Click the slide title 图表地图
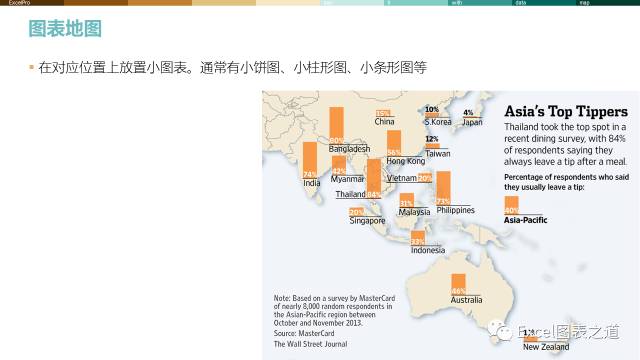The image size is (640, 360). 65,29
